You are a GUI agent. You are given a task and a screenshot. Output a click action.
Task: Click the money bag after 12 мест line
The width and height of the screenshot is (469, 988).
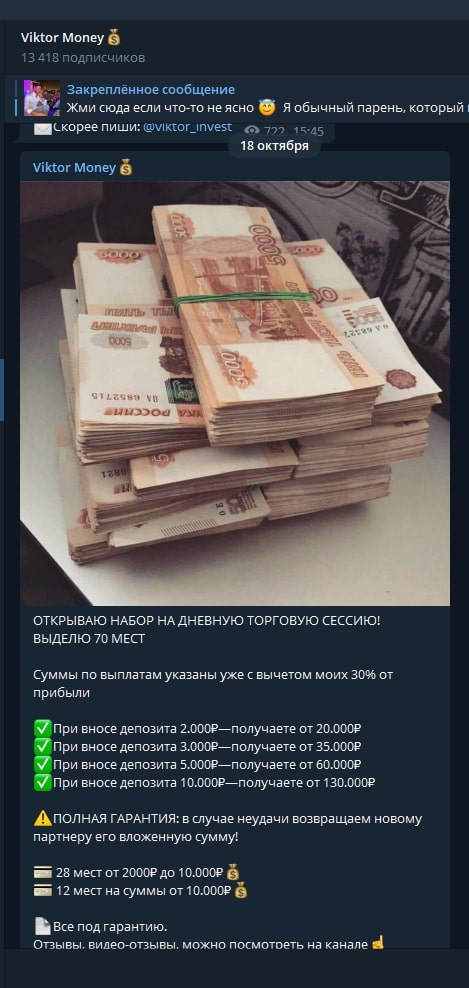click(240, 891)
